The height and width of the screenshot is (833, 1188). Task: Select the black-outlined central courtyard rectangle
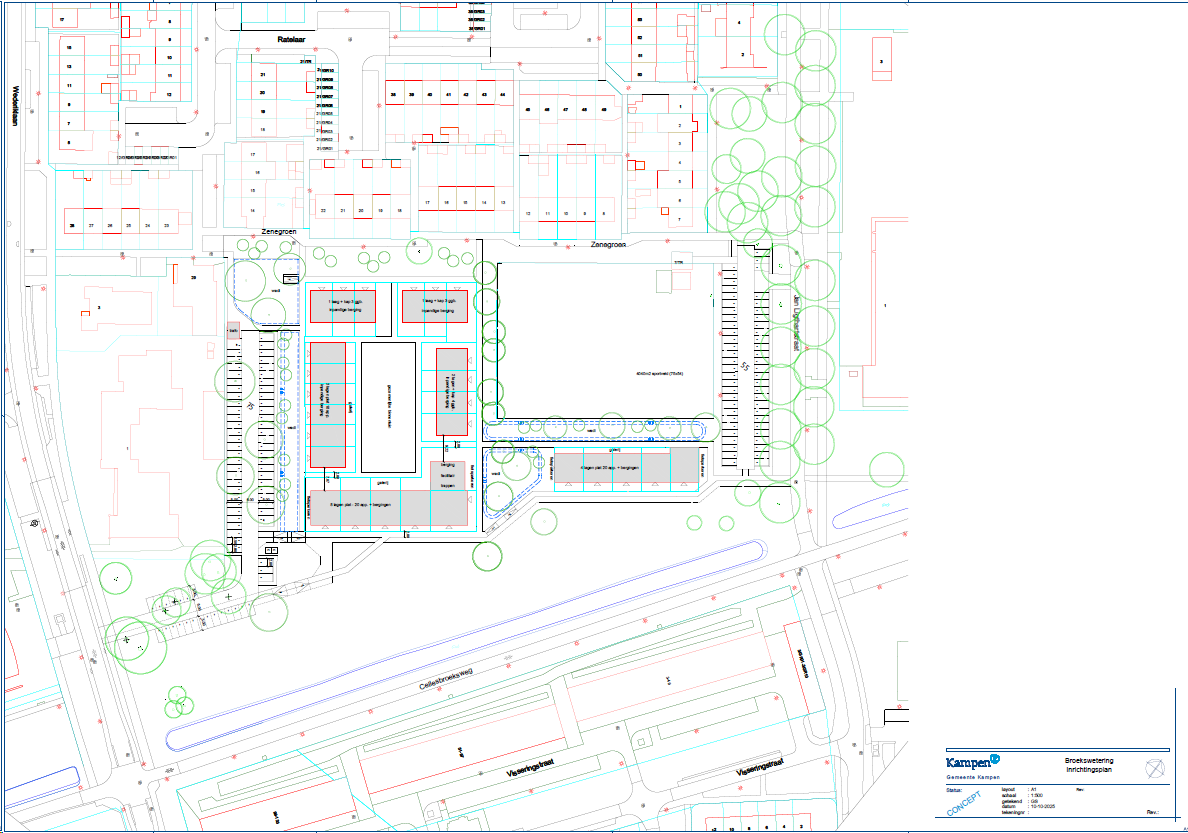pos(388,407)
